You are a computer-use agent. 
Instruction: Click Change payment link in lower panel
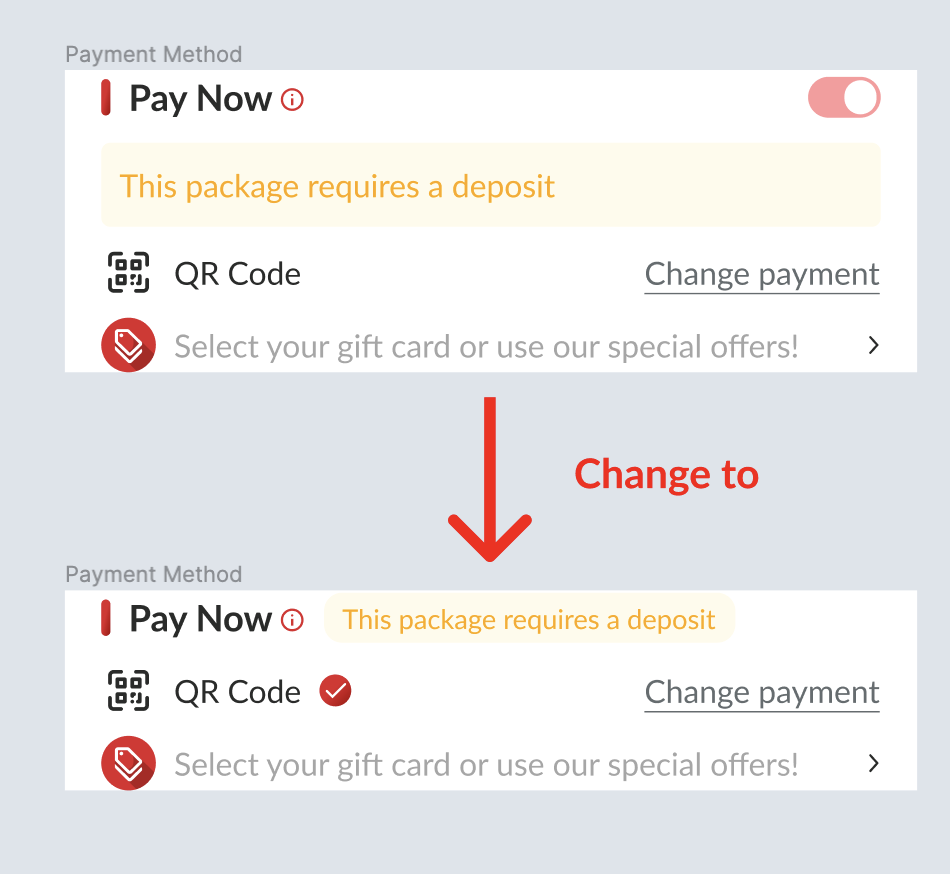(x=762, y=692)
